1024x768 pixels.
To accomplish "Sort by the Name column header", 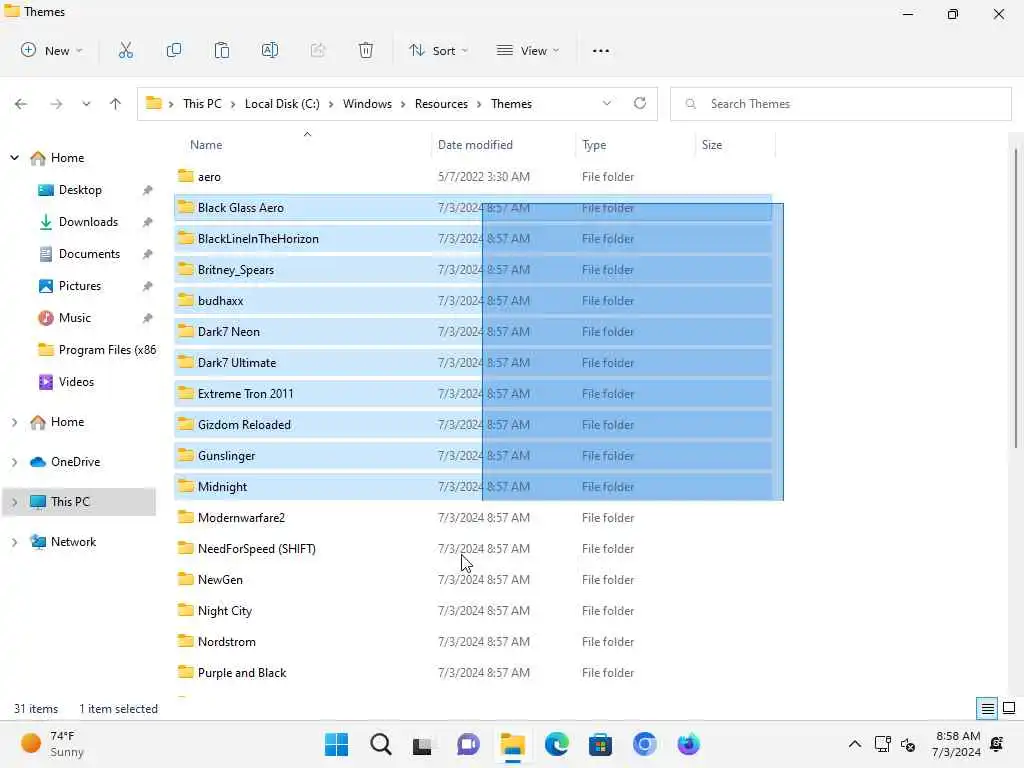I will pyautogui.click(x=302, y=144).
